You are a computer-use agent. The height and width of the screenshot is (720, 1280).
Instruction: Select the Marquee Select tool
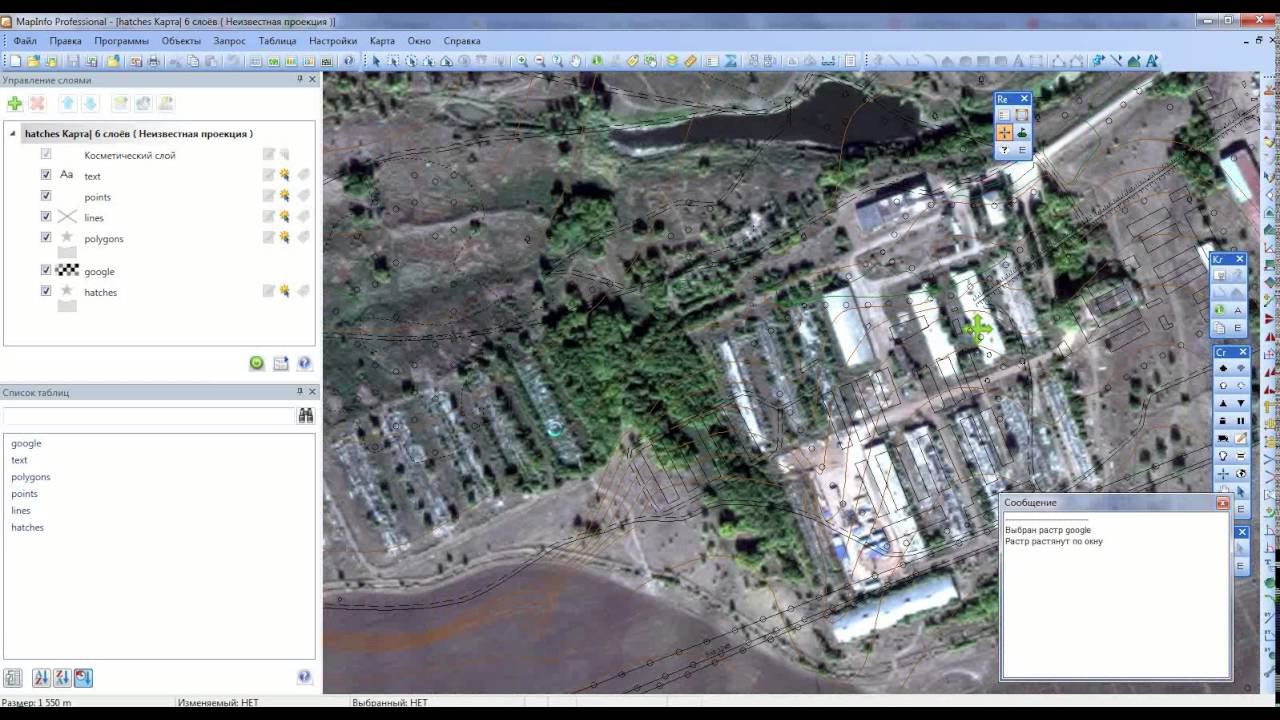point(394,61)
